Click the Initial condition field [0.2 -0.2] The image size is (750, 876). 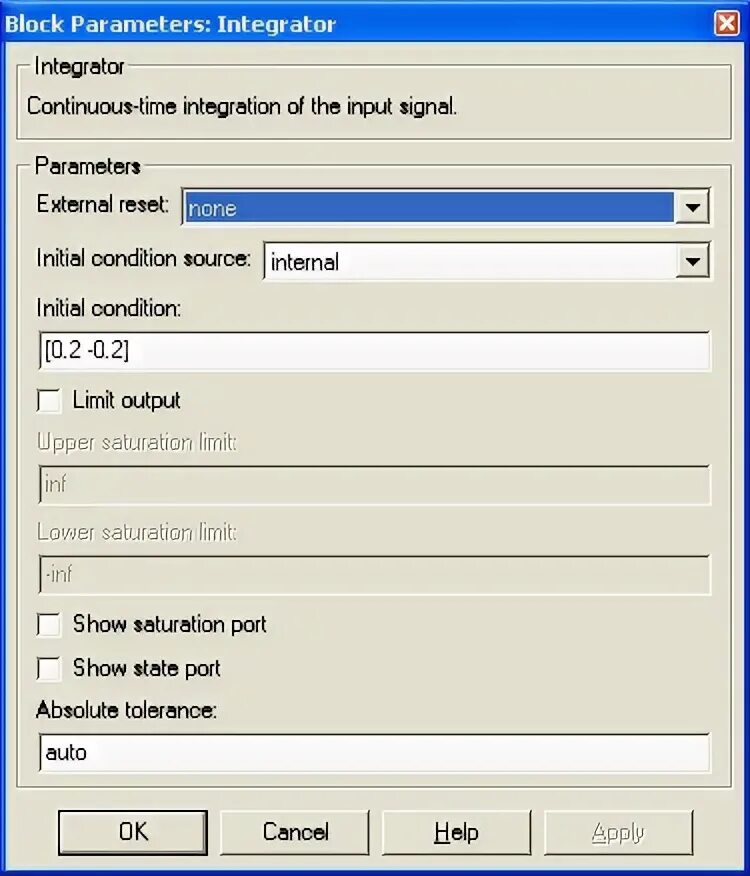coord(374,352)
